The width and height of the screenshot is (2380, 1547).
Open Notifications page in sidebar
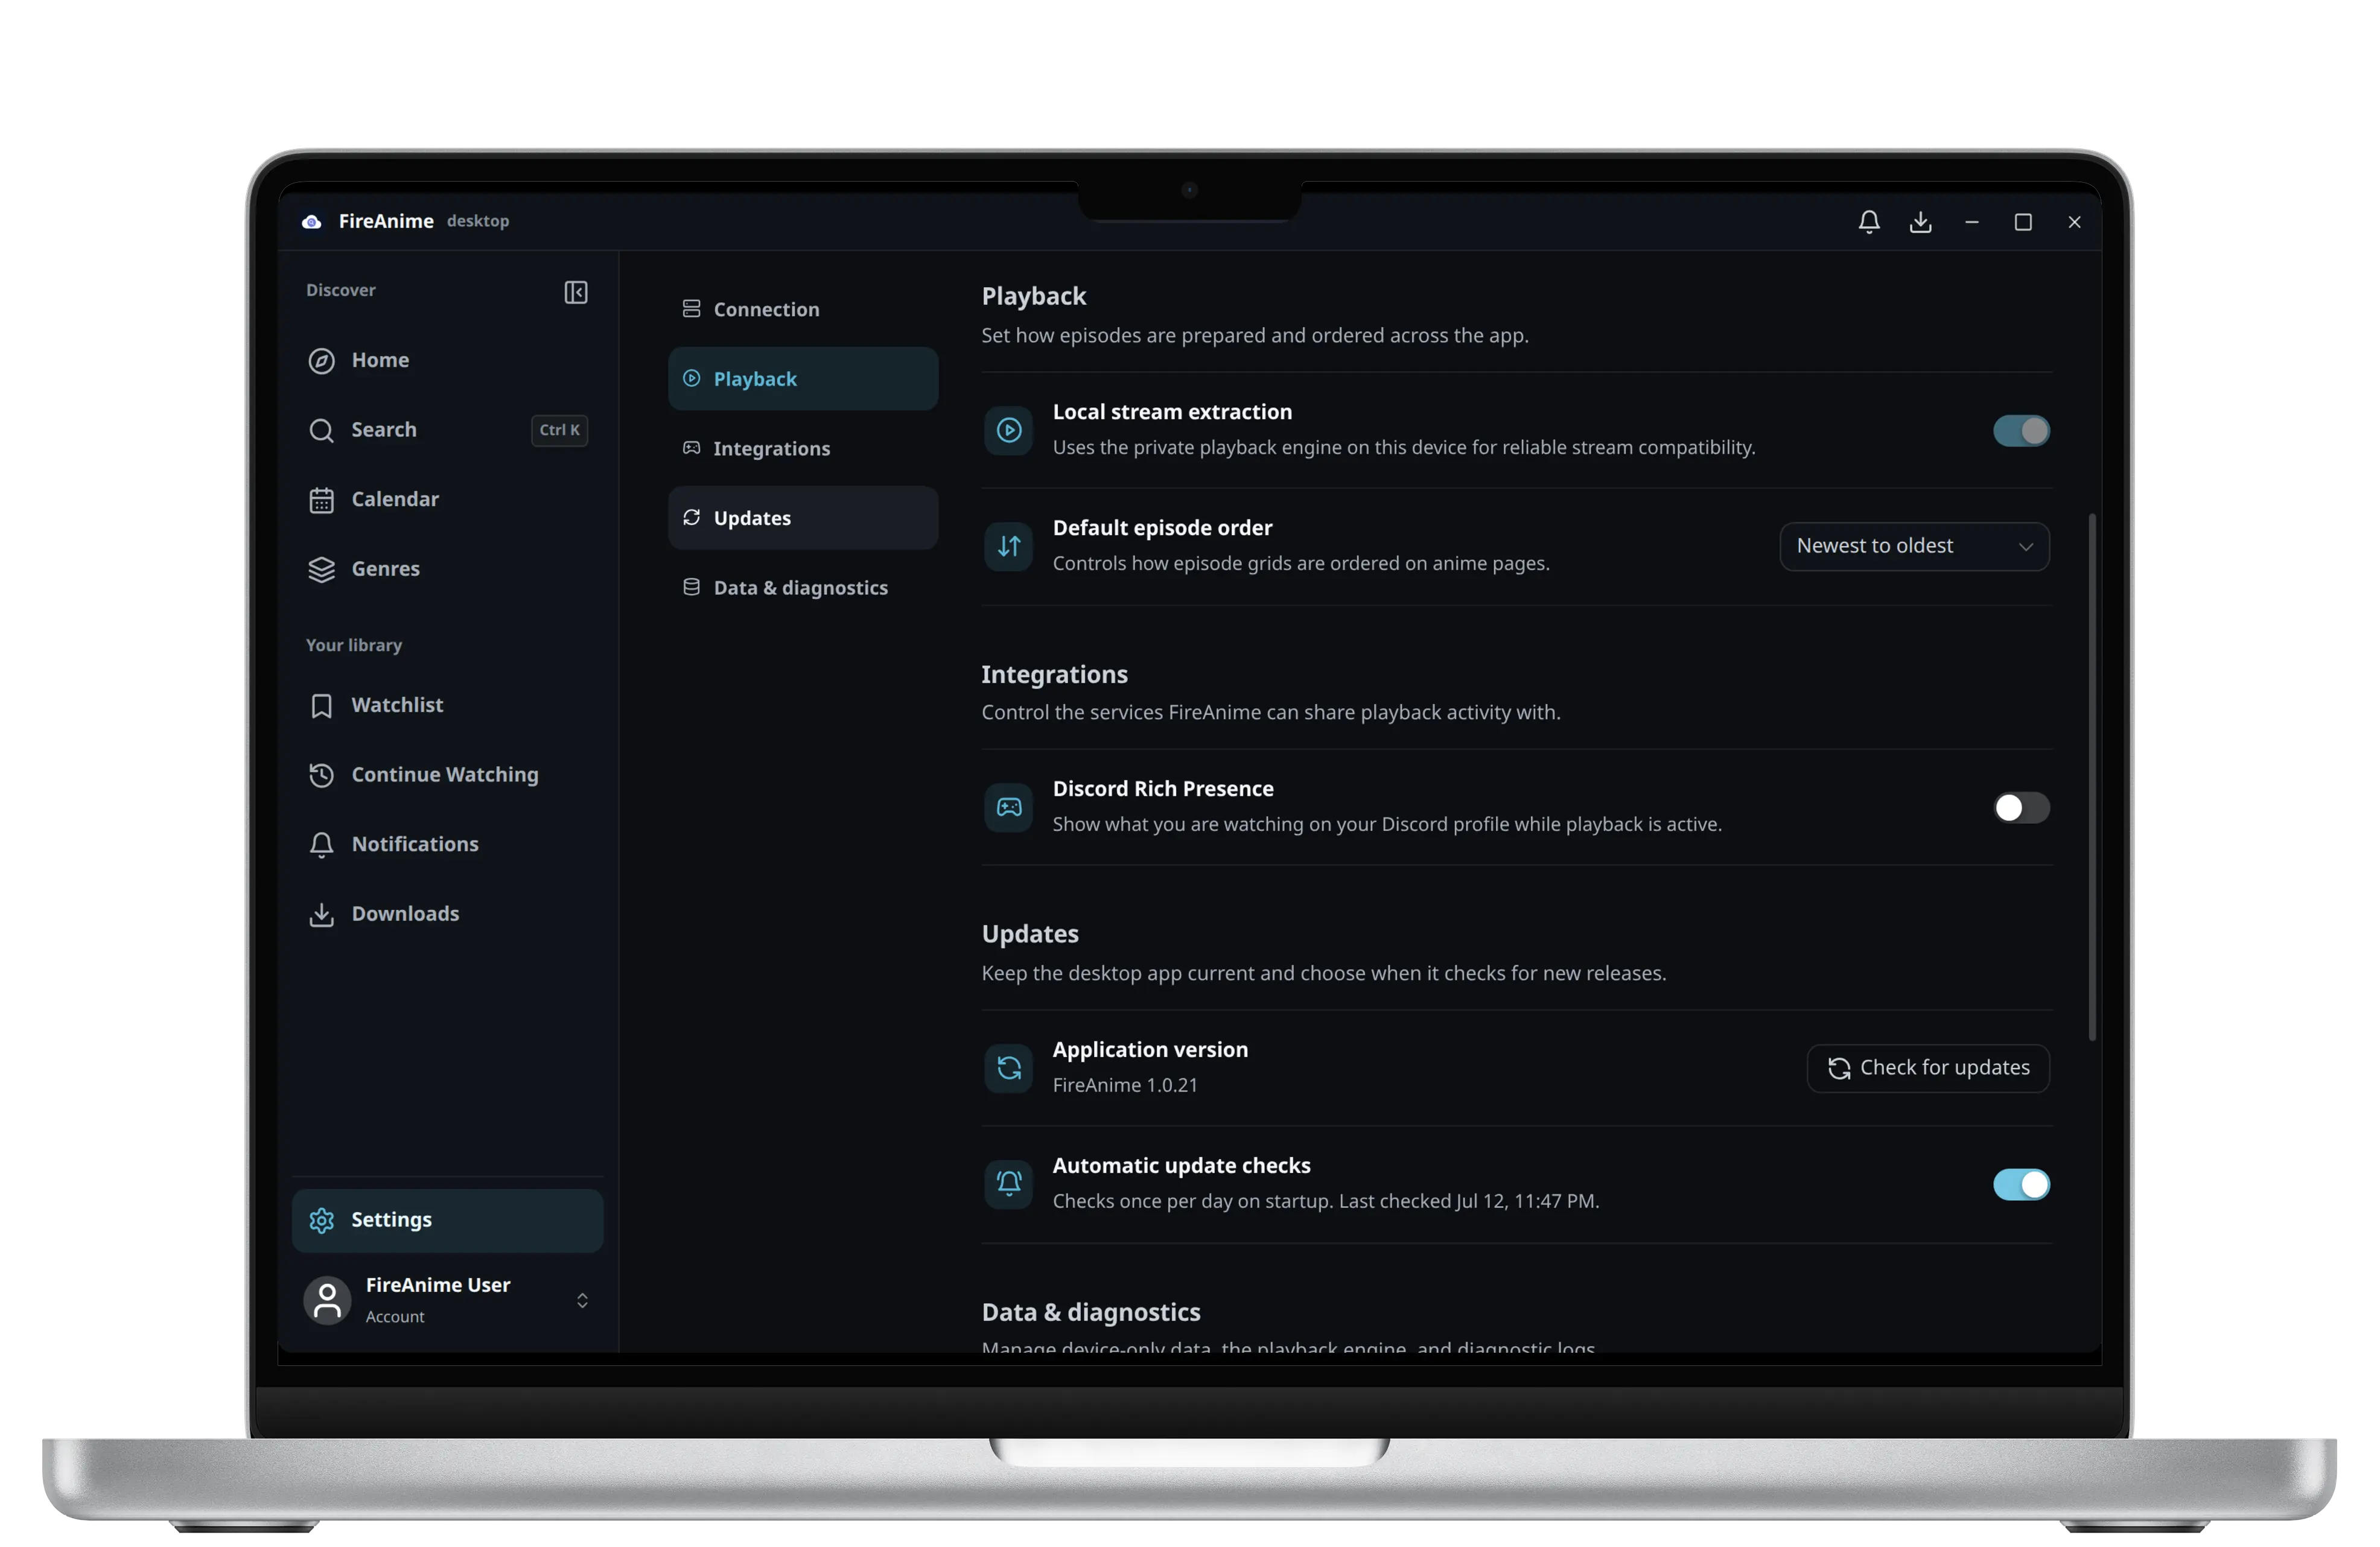point(447,845)
